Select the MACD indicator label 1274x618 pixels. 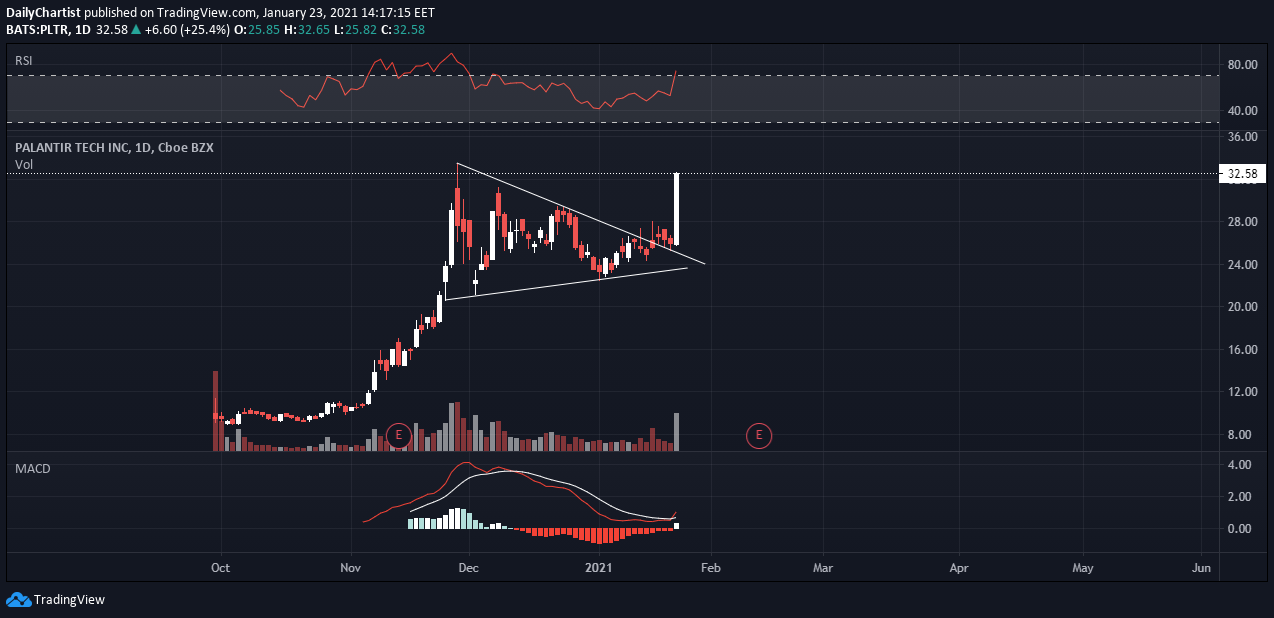point(32,468)
